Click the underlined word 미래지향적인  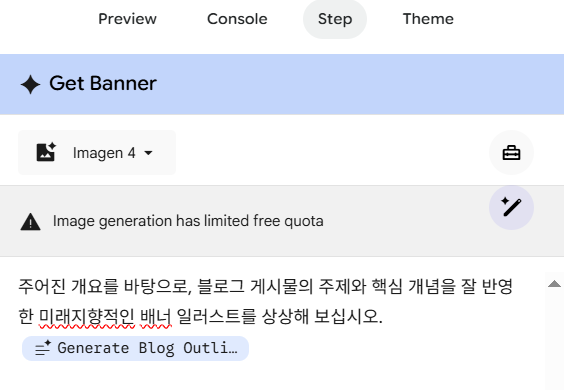(x=87, y=317)
